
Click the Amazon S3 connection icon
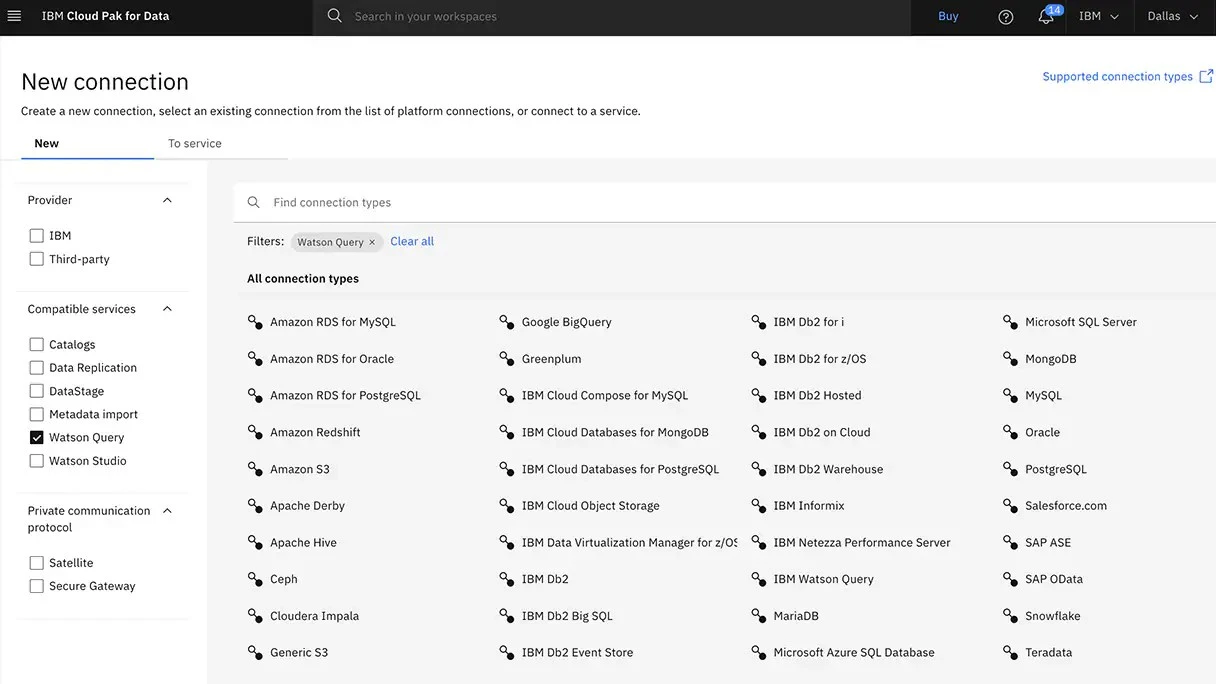click(255, 469)
